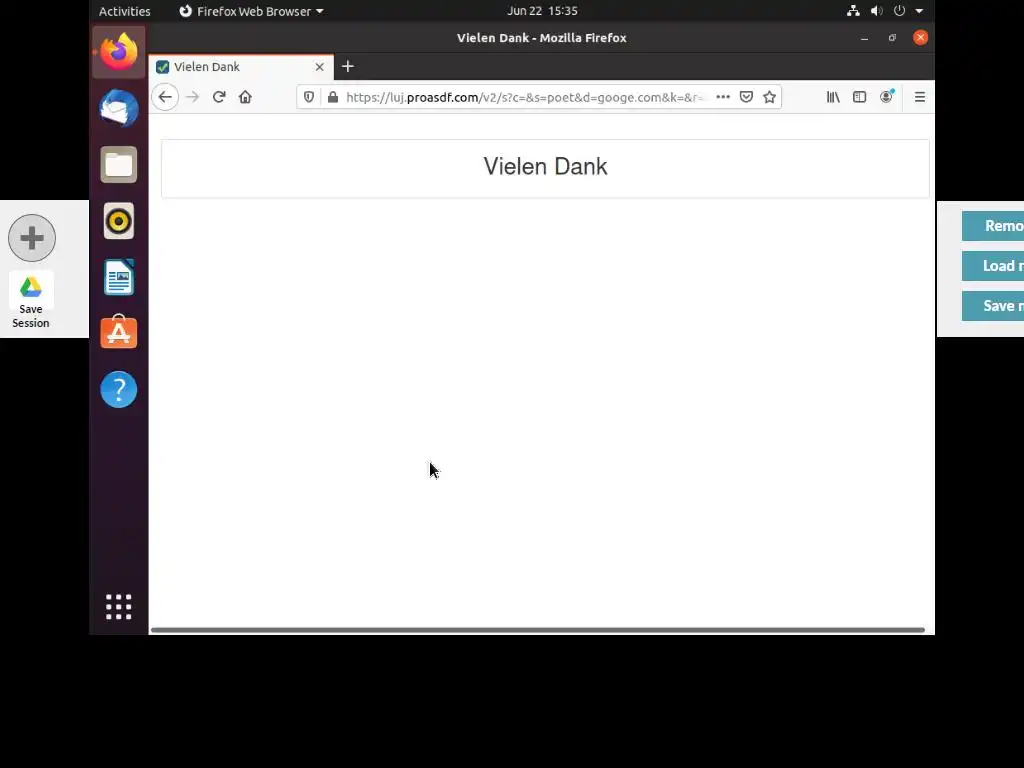Open the Library bookmarks menu

(x=833, y=97)
